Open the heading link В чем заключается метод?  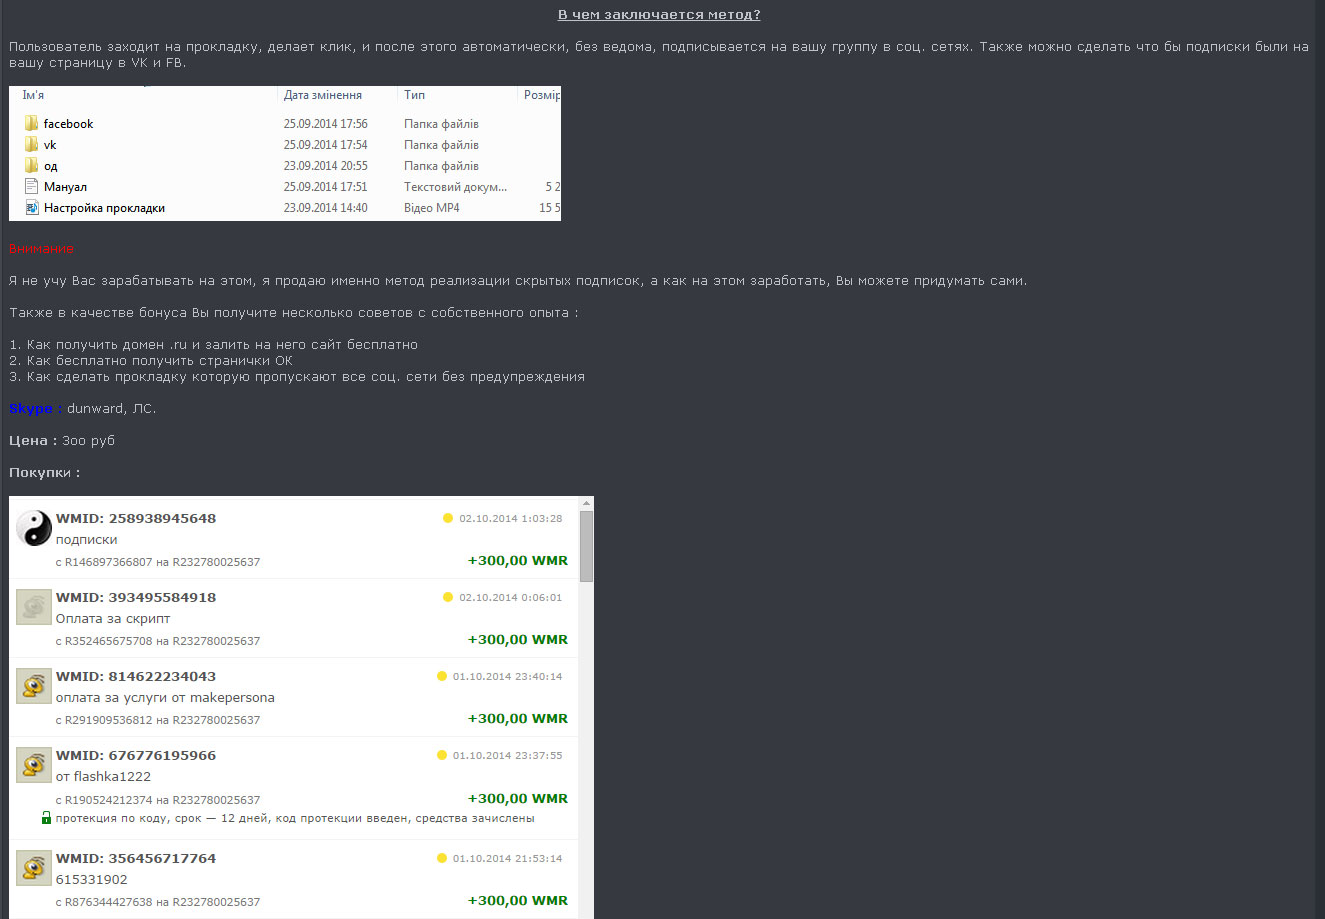(x=659, y=15)
